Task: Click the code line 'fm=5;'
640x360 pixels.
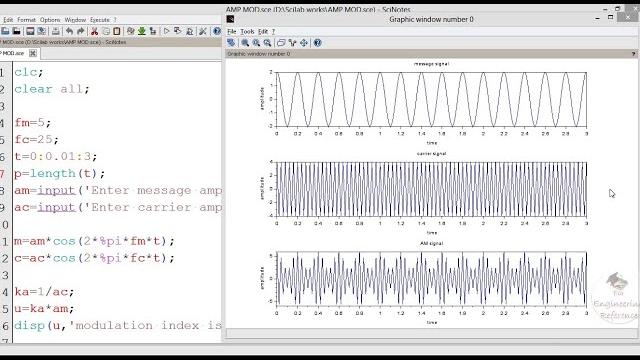Action: (33, 122)
